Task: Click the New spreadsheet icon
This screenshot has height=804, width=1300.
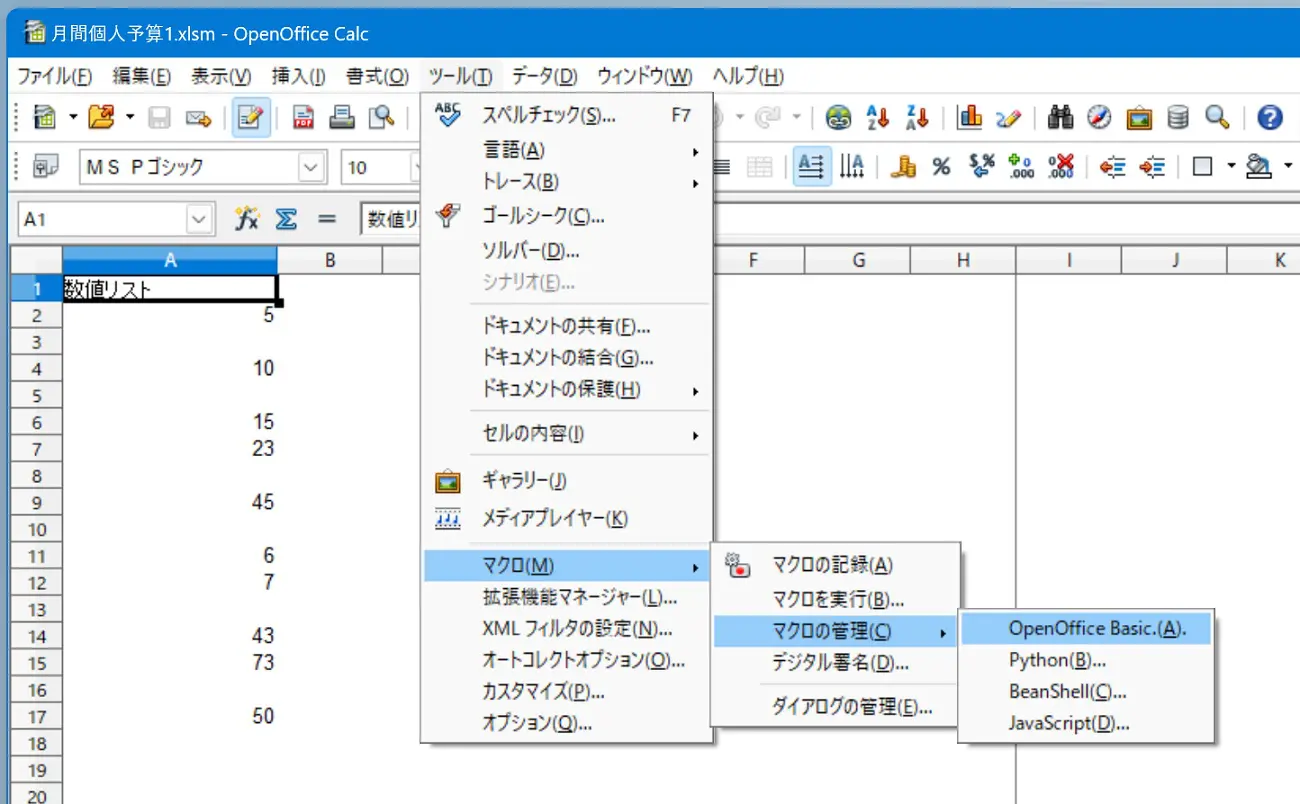Action: coord(44,117)
